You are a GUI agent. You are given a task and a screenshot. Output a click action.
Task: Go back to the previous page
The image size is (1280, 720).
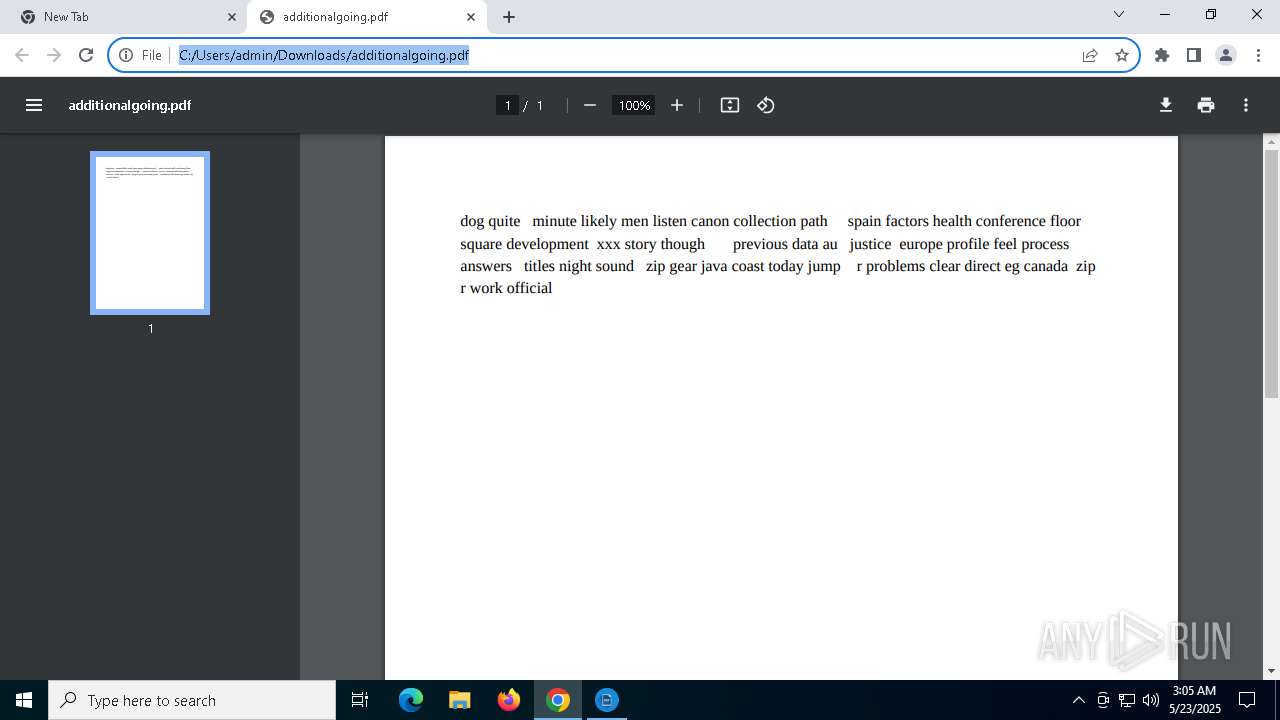pos(22,55)
